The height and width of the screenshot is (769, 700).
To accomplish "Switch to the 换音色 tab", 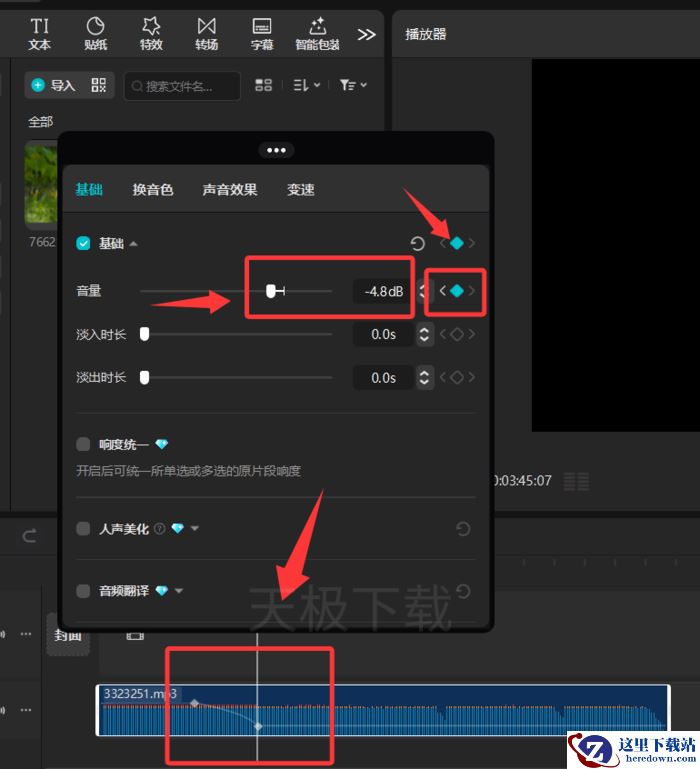I will [153, 189].
